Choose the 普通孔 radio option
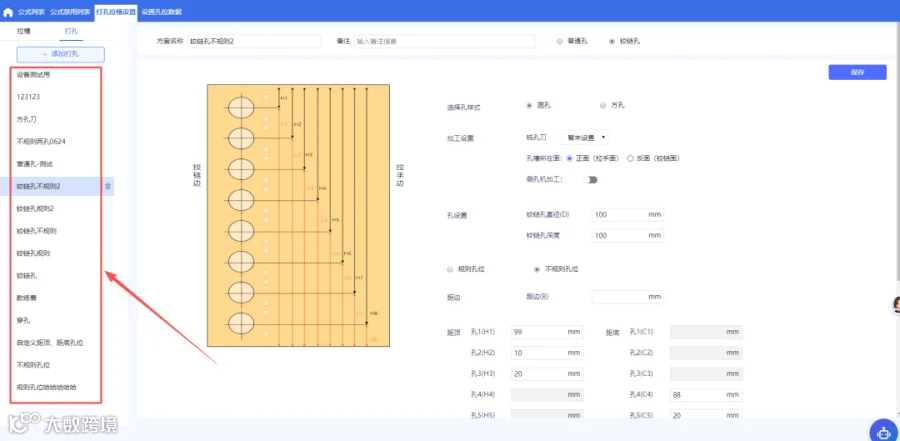The height and width of the screenshot is (441, 900). tap(560, 41)
